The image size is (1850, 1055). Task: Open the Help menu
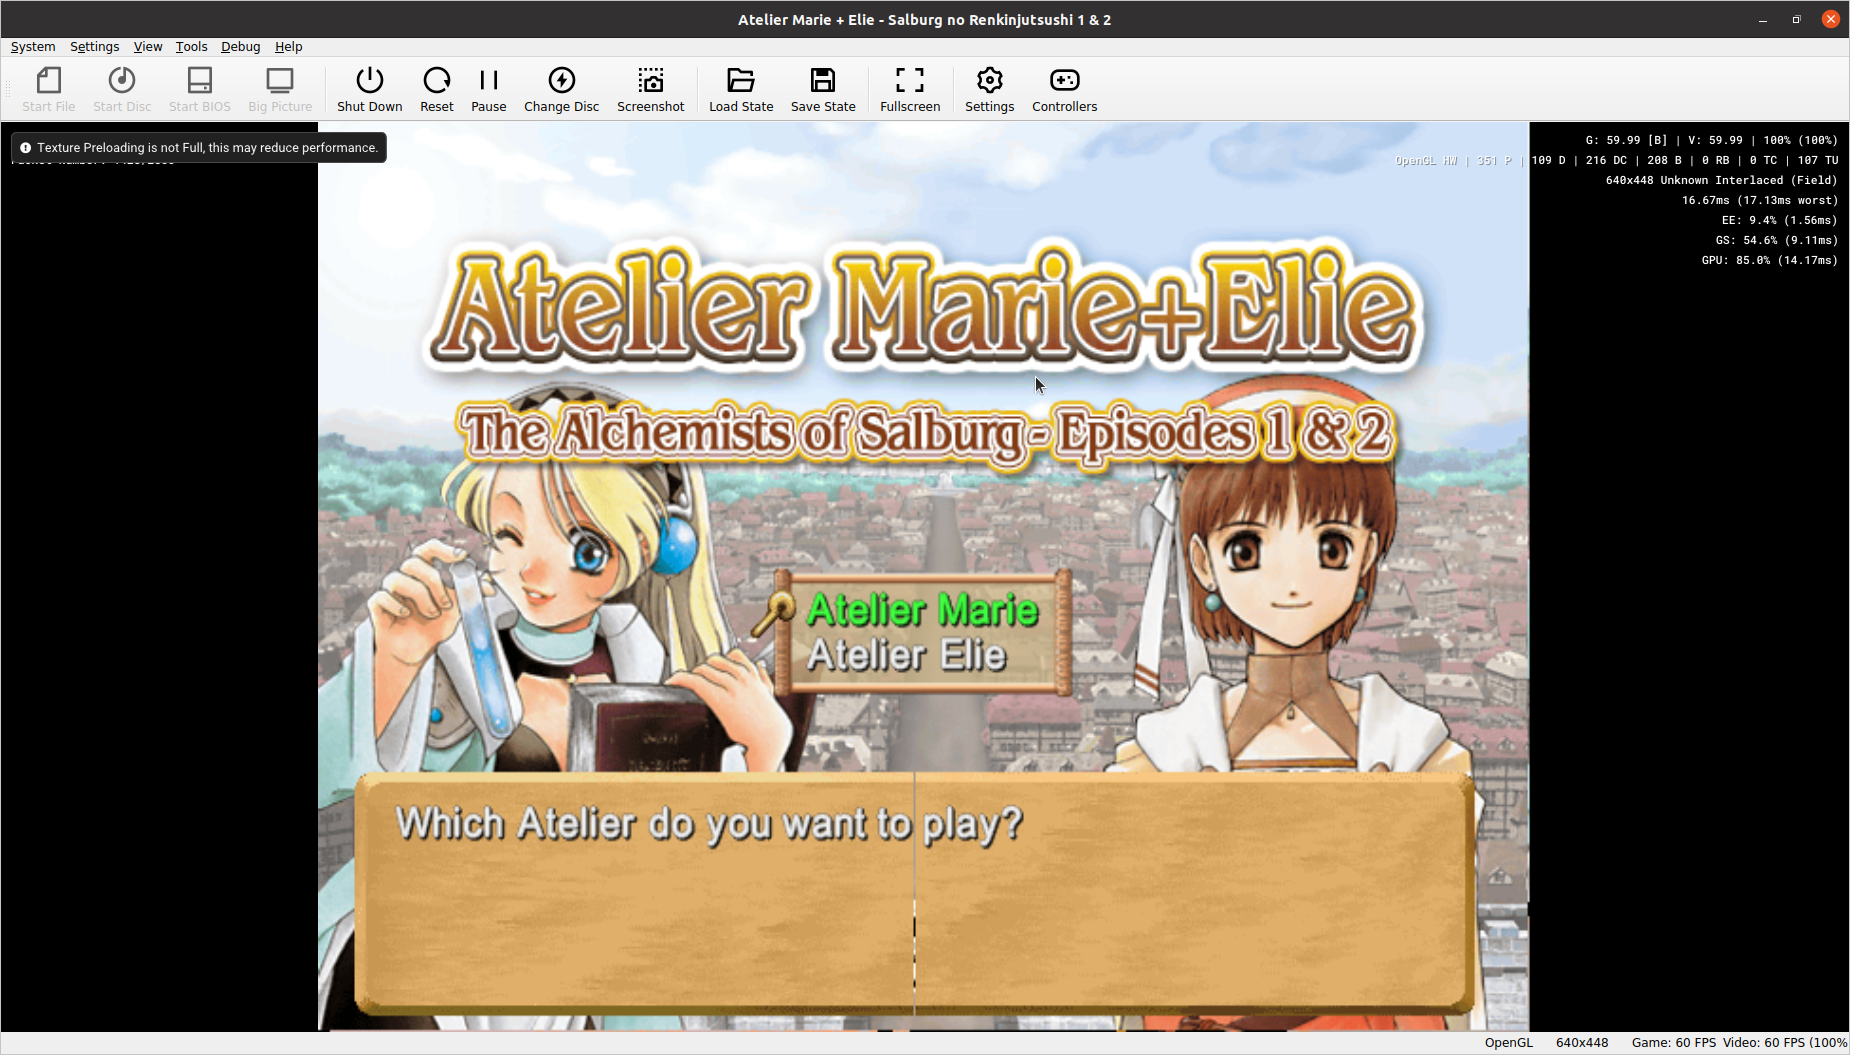[x=288, y=46]
